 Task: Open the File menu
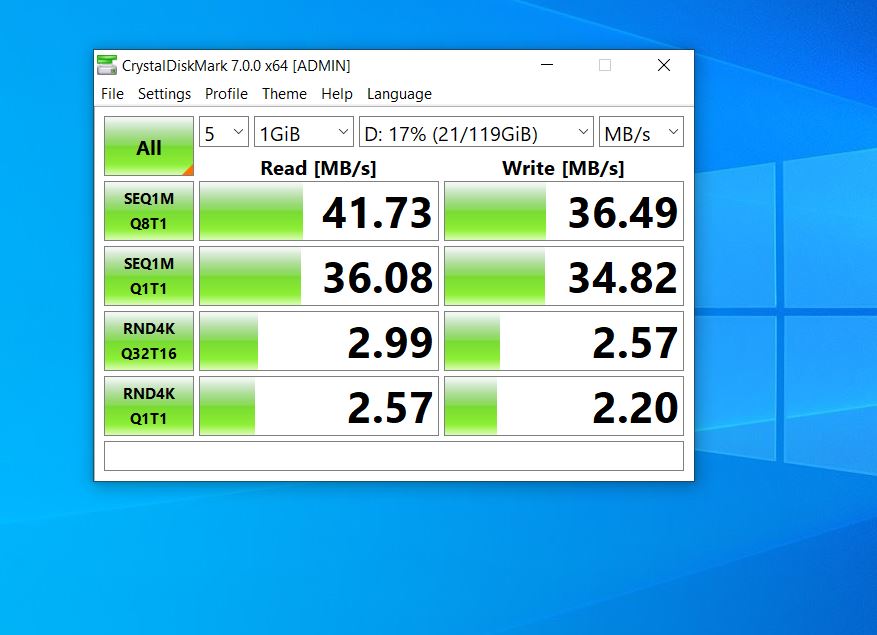(112, 93)
